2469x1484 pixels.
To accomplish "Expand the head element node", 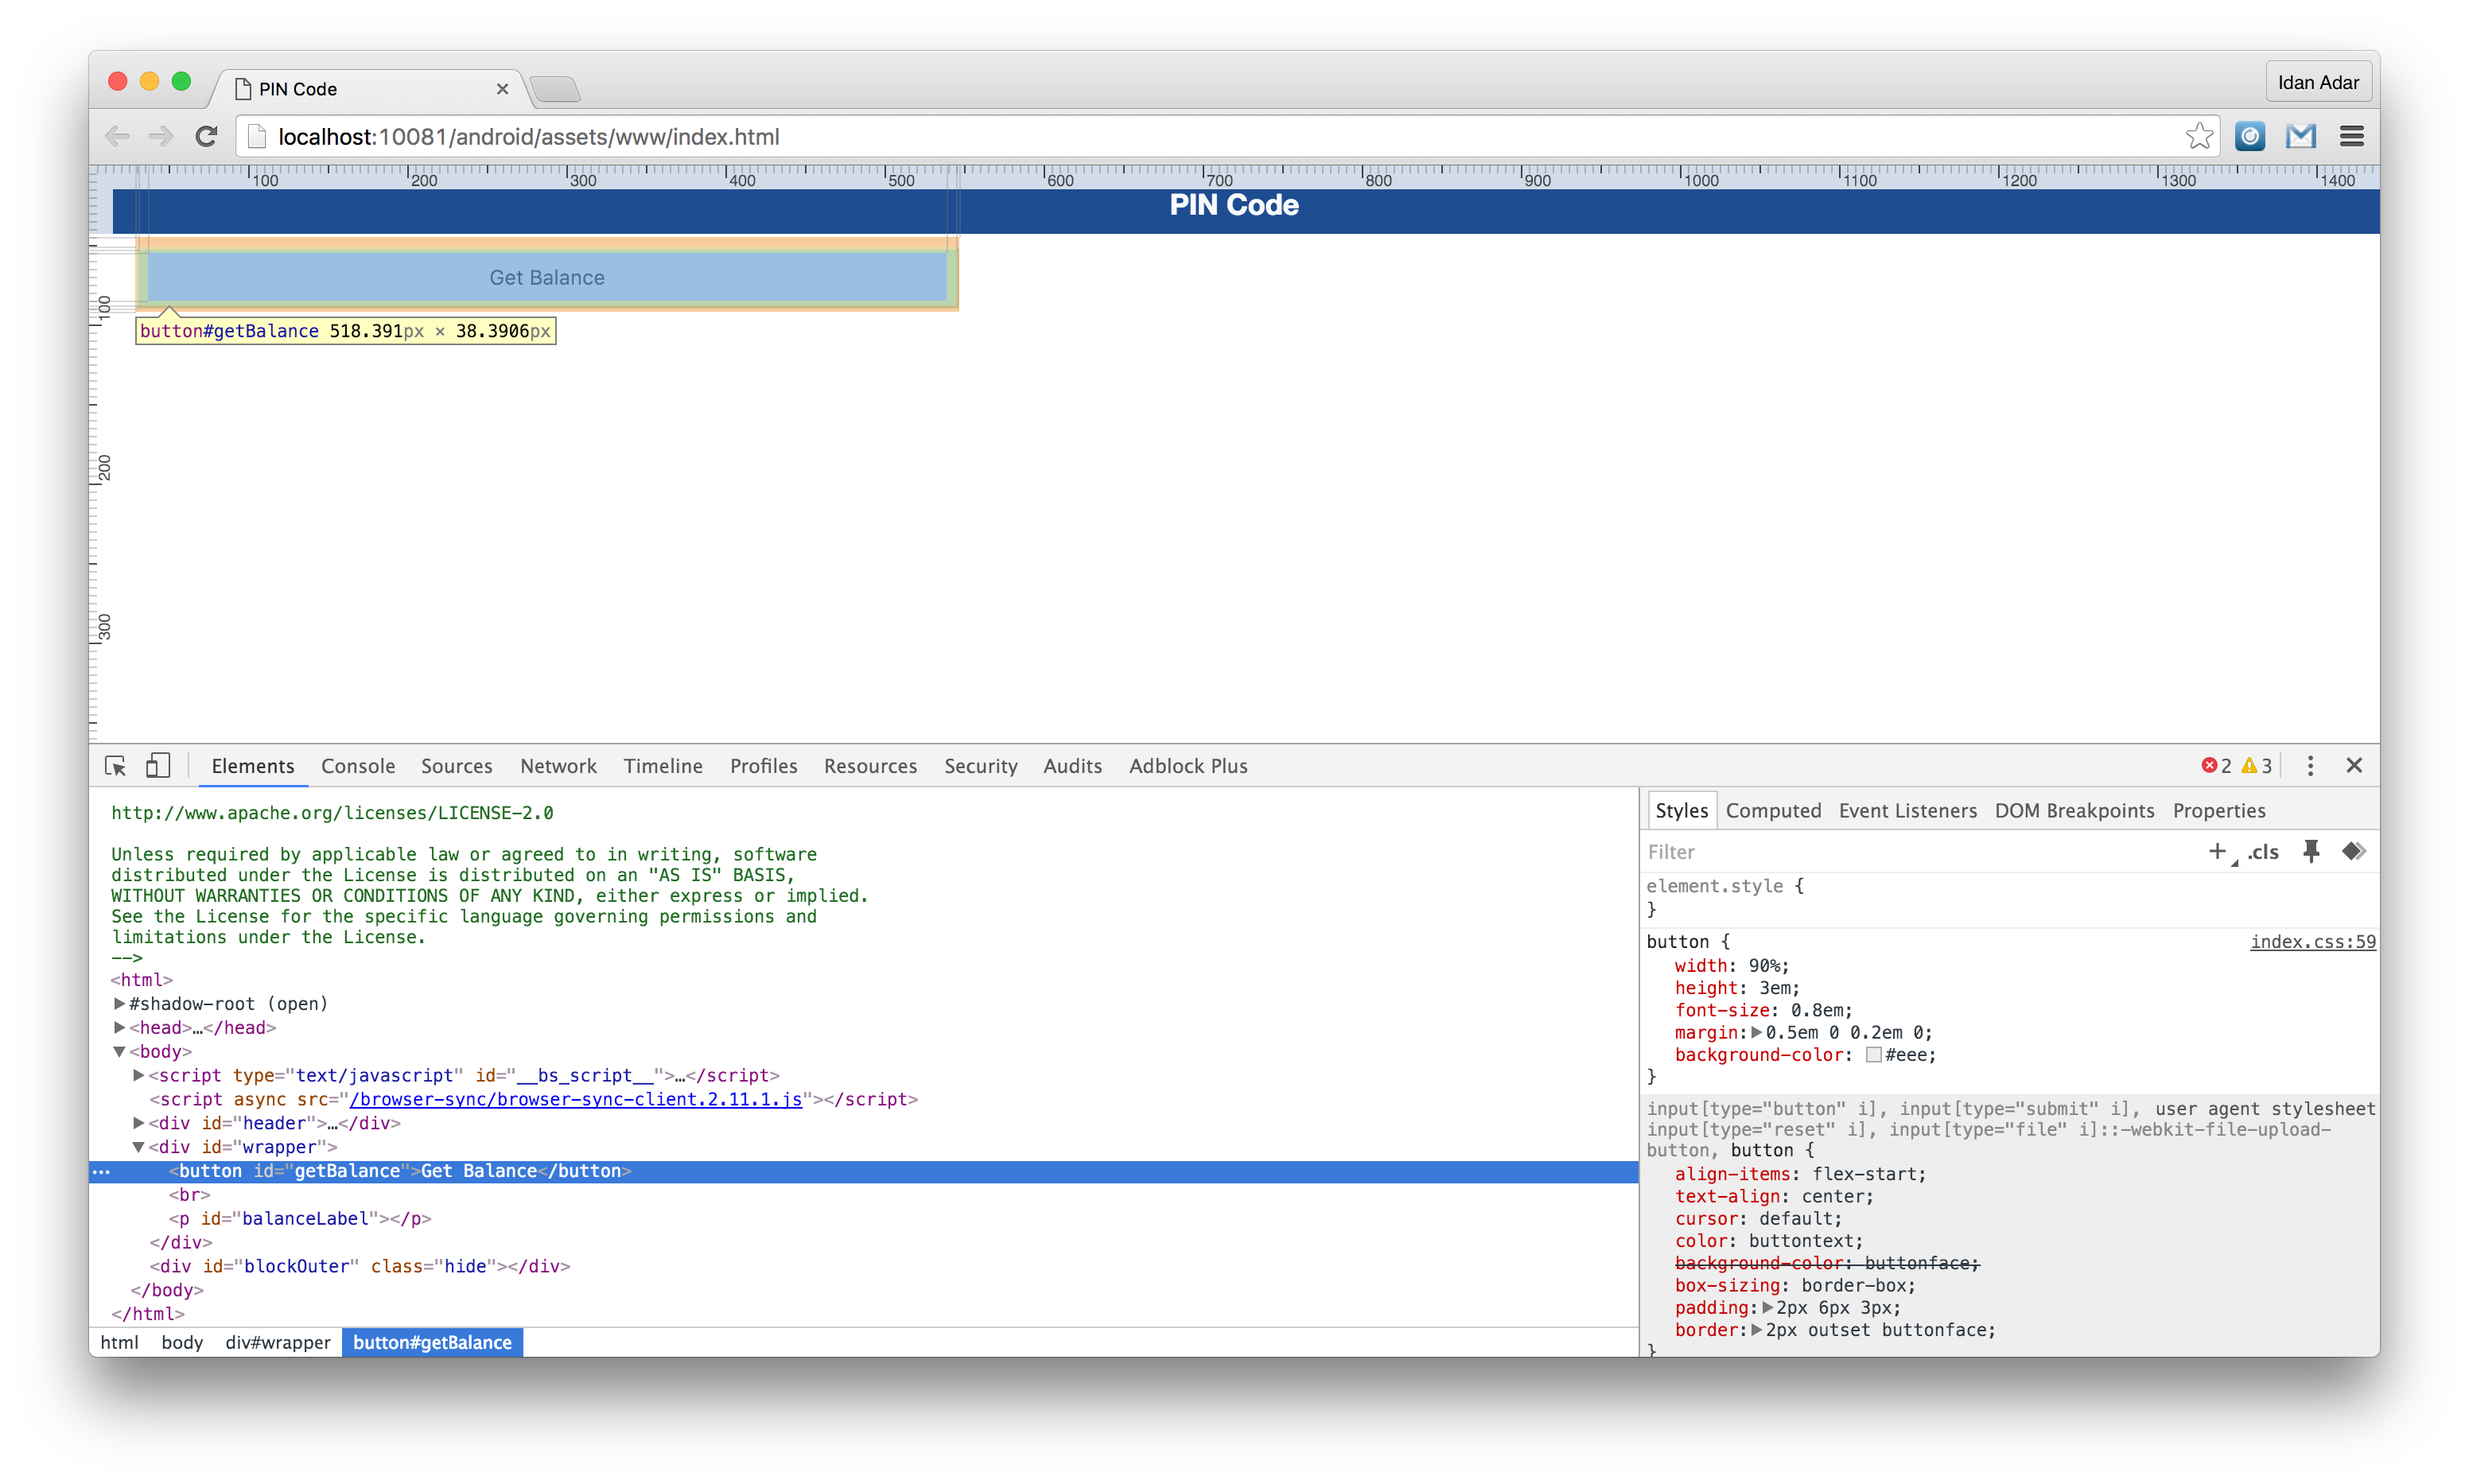I will coord(119,1028).
